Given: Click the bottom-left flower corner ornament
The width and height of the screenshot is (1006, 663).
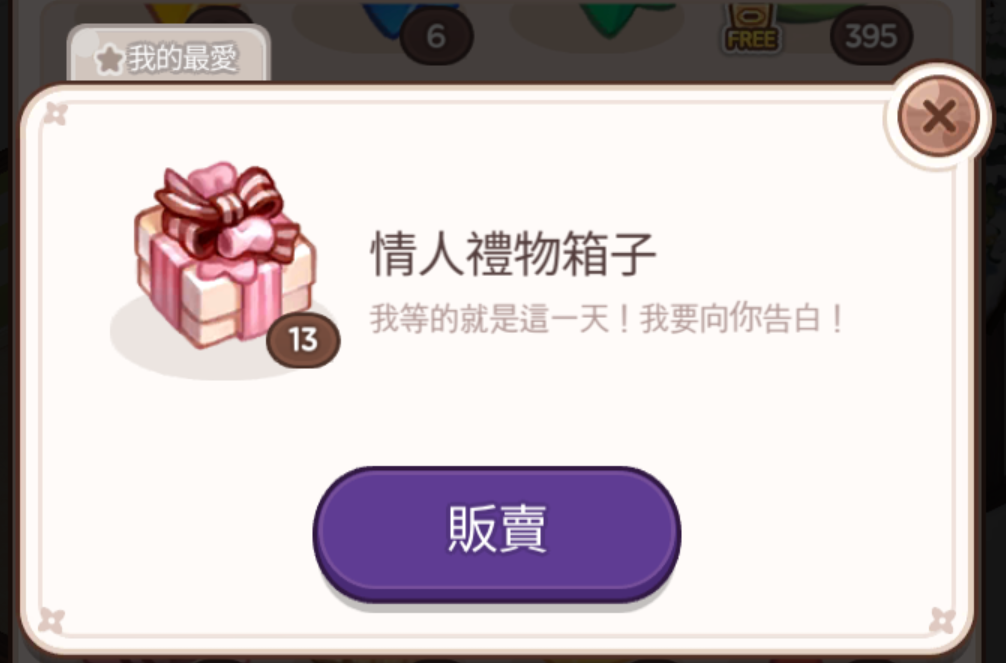Looking at the screenshot, I should pyautogui.click(x=51, y=621).
